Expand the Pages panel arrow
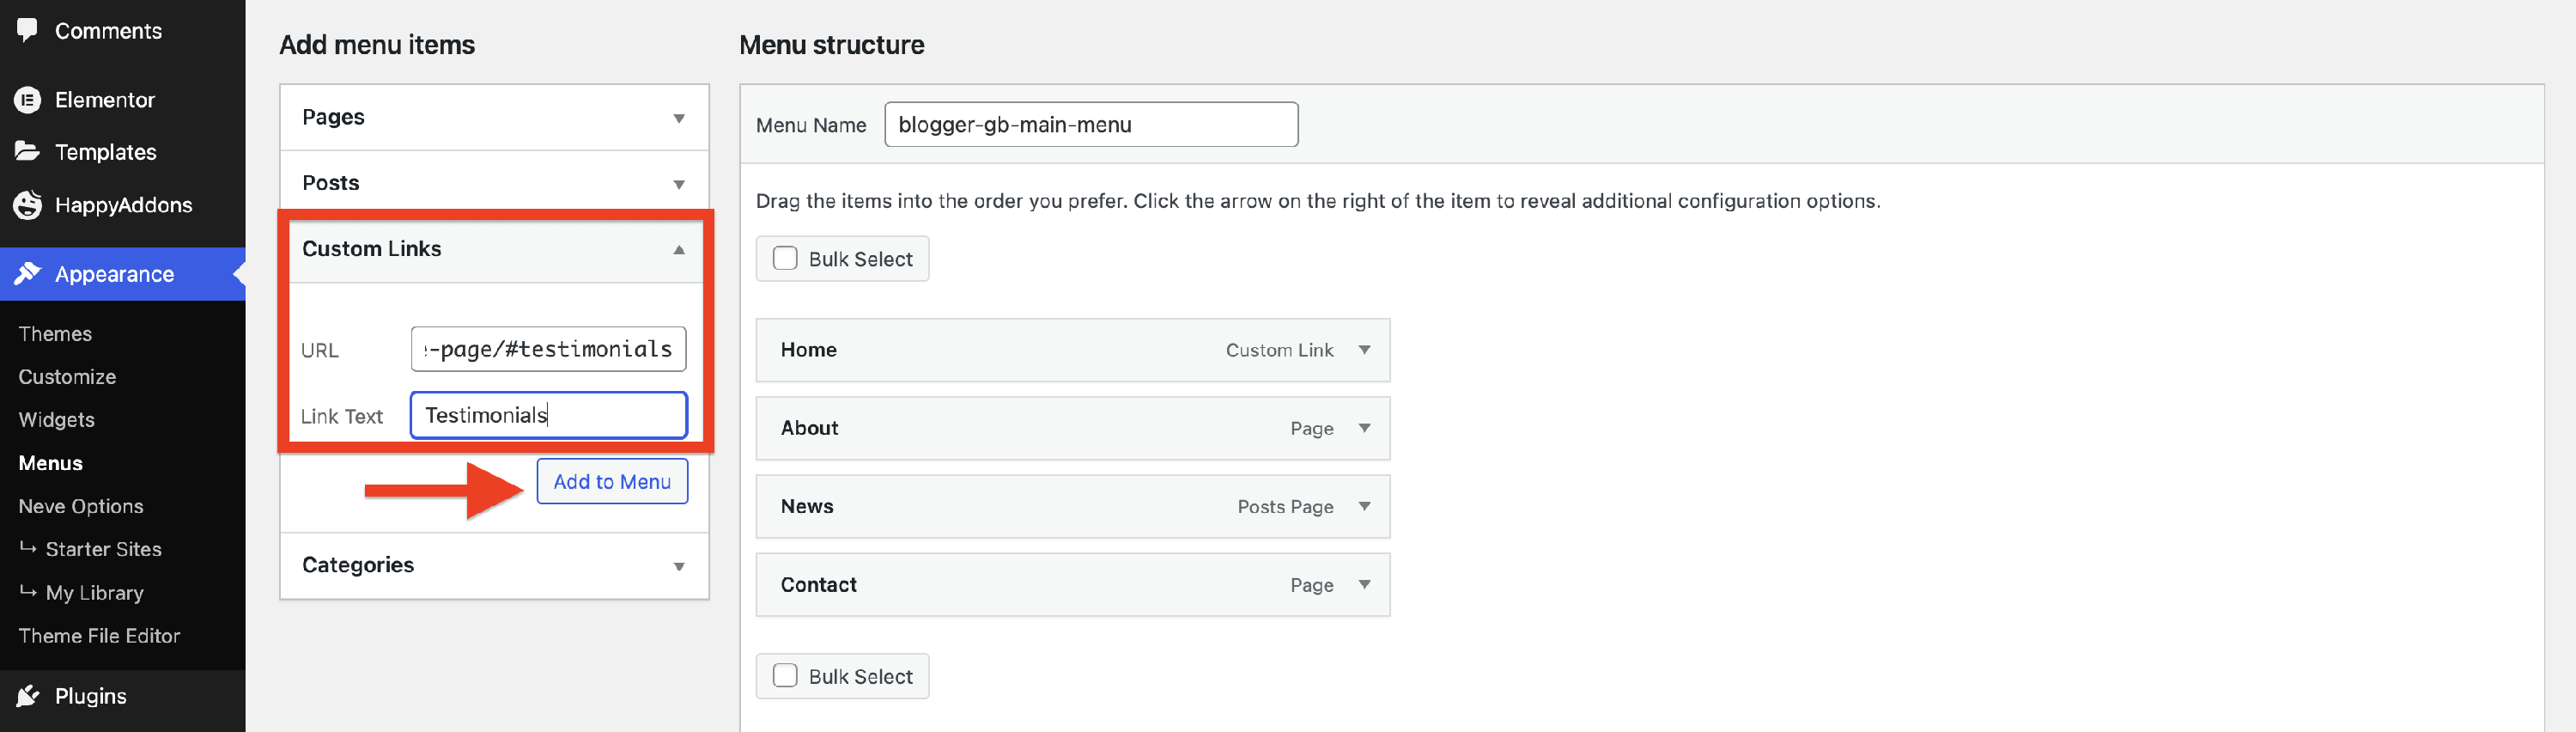The height and width of the screenshot is (732, 2576). coord(679,118)
